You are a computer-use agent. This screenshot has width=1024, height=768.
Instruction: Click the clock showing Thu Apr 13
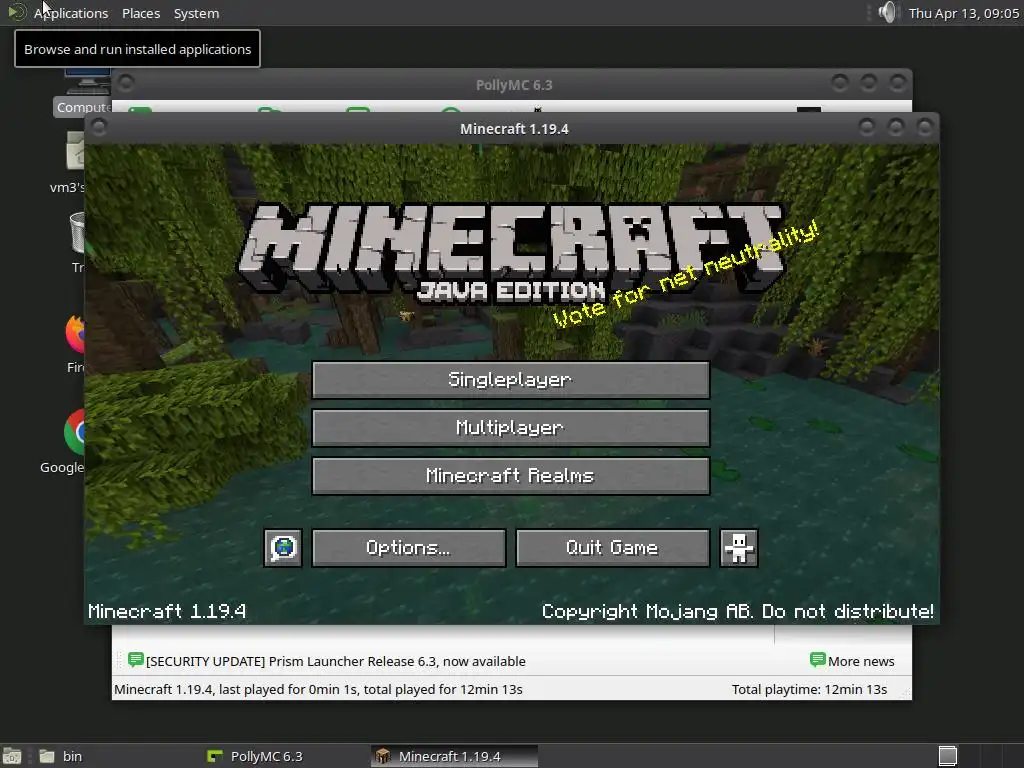tap(964, 13)
